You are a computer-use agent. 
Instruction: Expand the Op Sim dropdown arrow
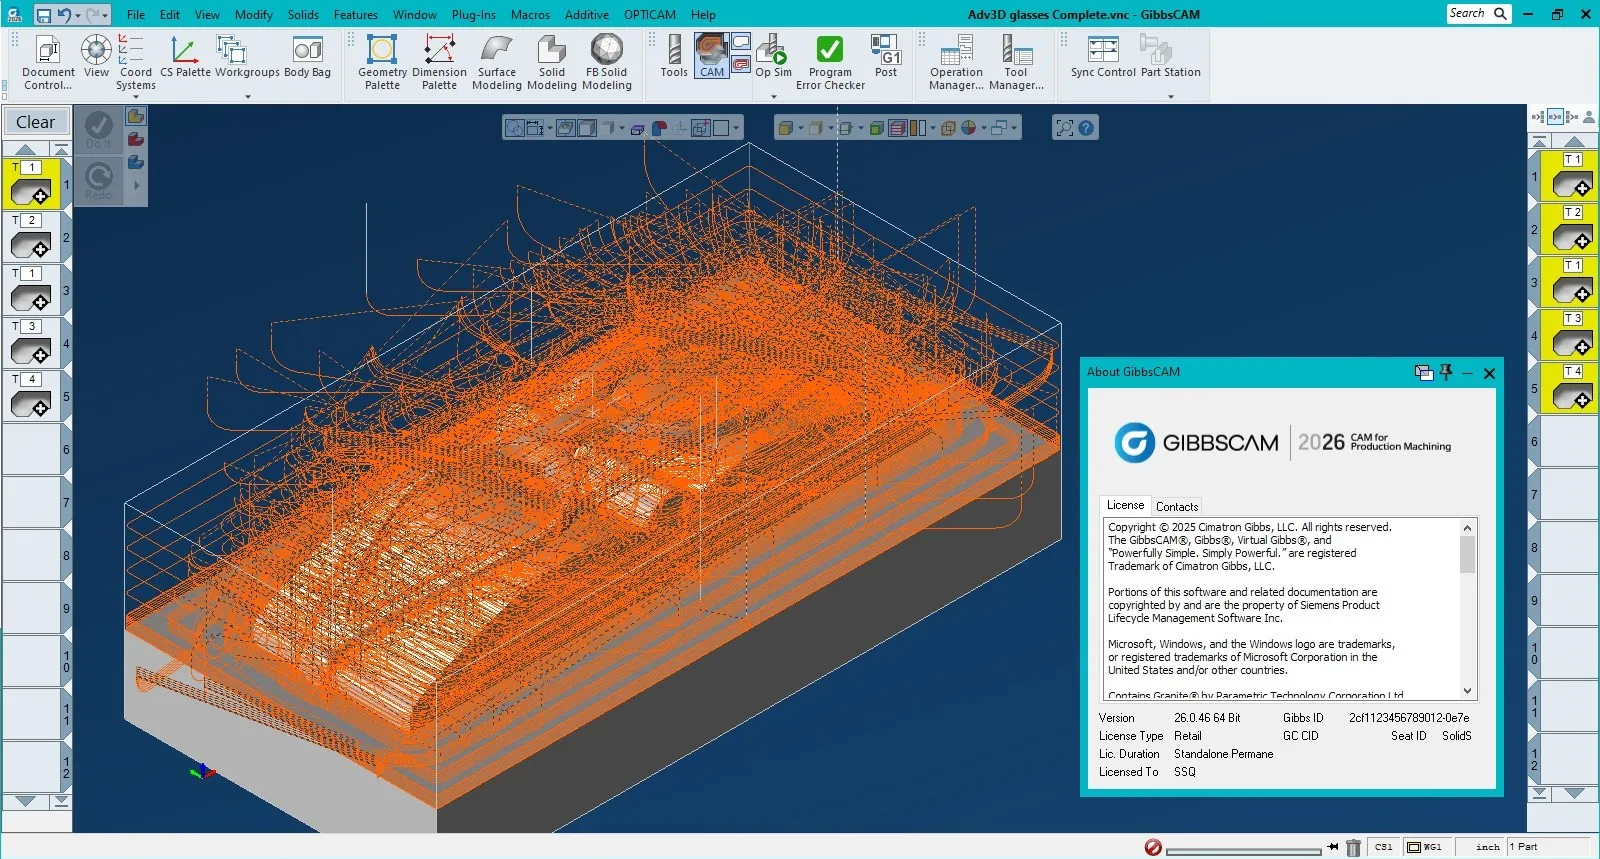(x=773, y=97)
